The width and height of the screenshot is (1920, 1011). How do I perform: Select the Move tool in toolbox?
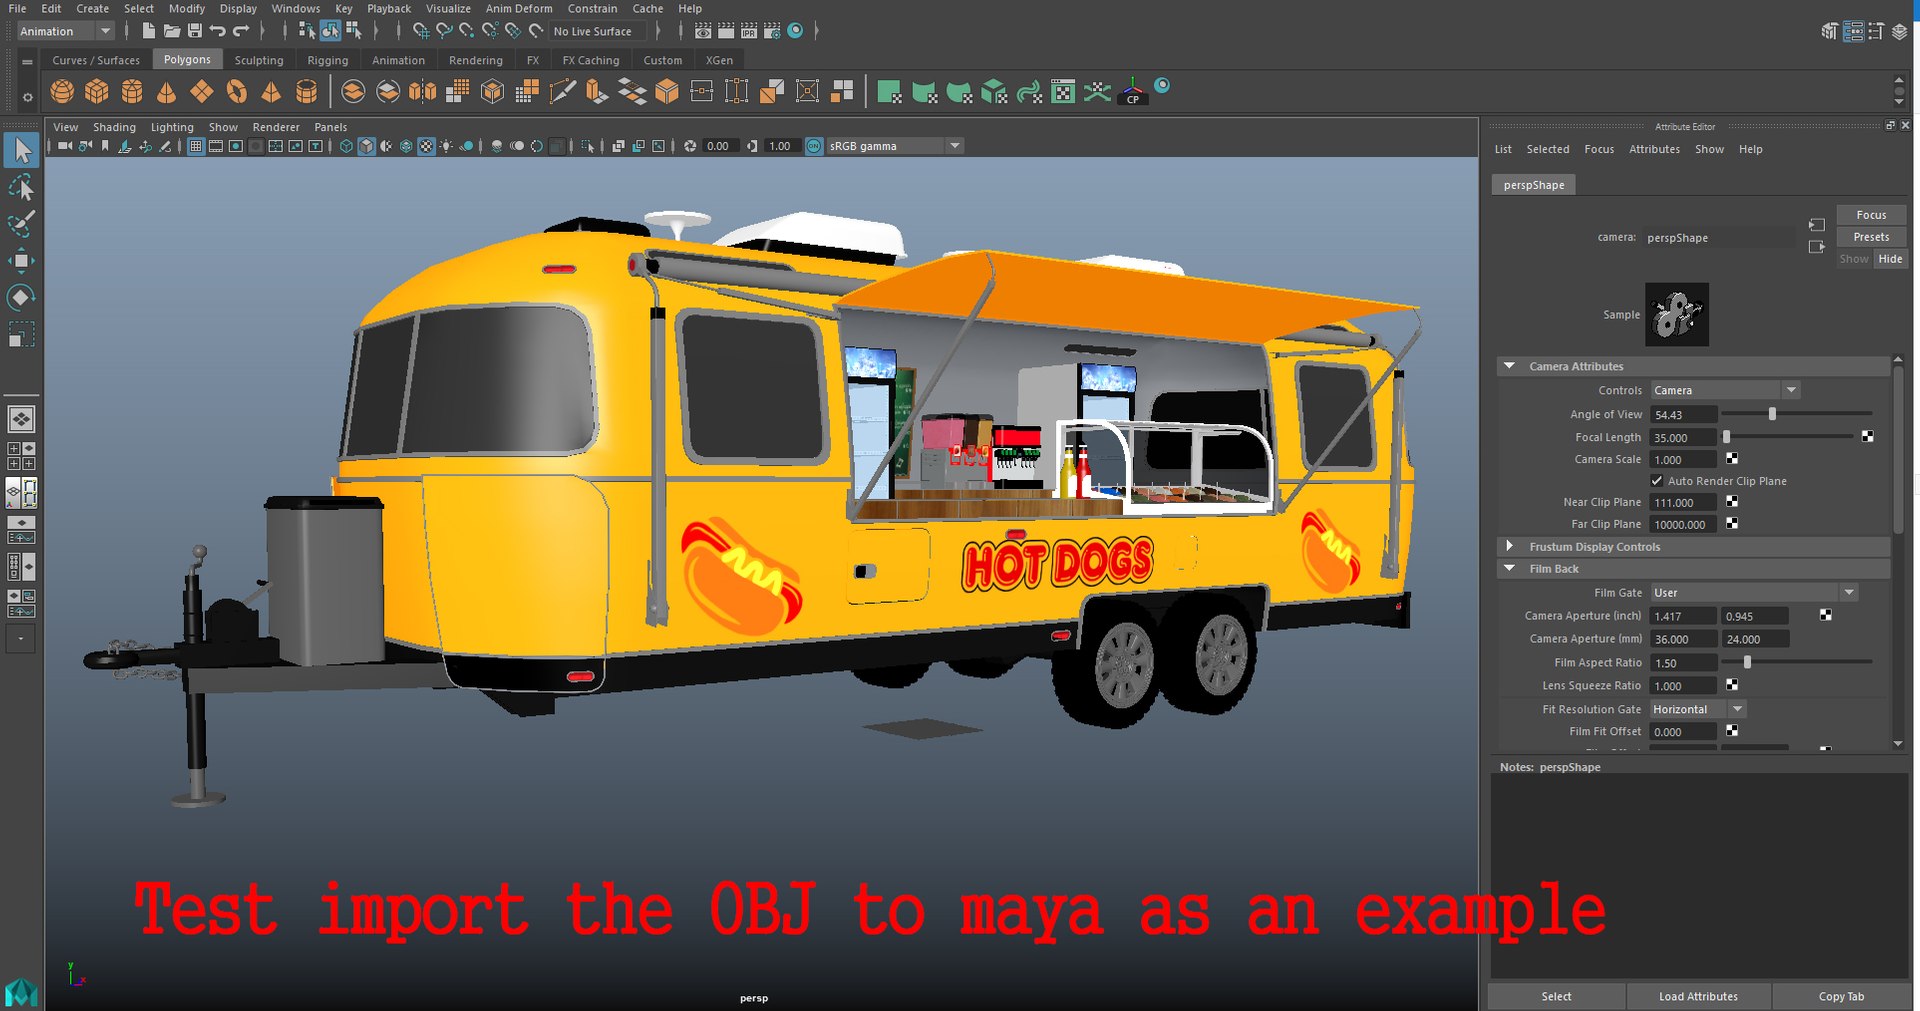(x=21, y=261)
